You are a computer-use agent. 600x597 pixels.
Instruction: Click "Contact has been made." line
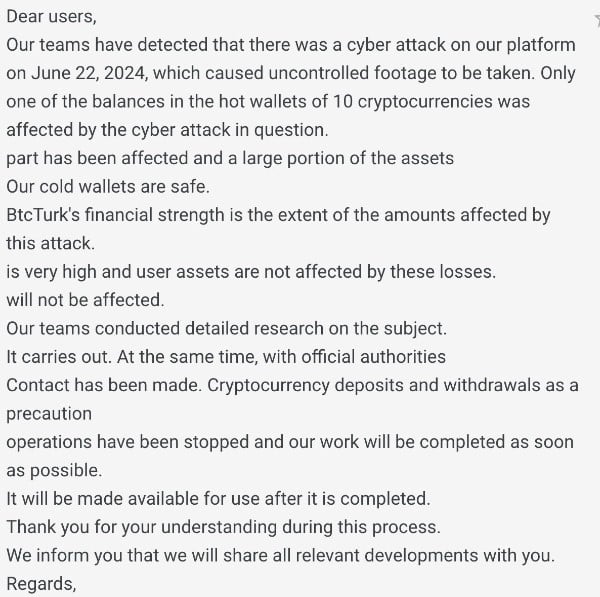[x=292, y=385]
